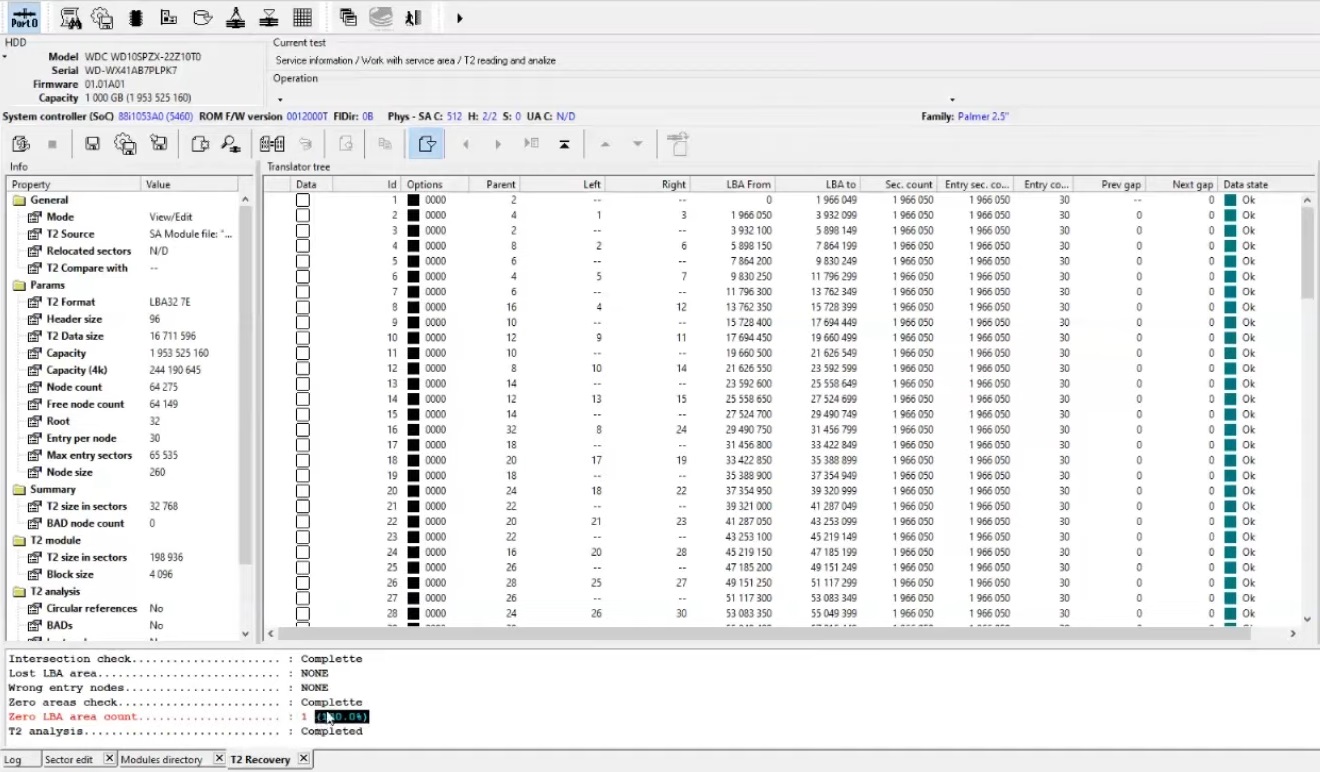Open the Operation dropdown arrow
The width and height of the screenshot is (1320, 772).
[x=280, y=99]
